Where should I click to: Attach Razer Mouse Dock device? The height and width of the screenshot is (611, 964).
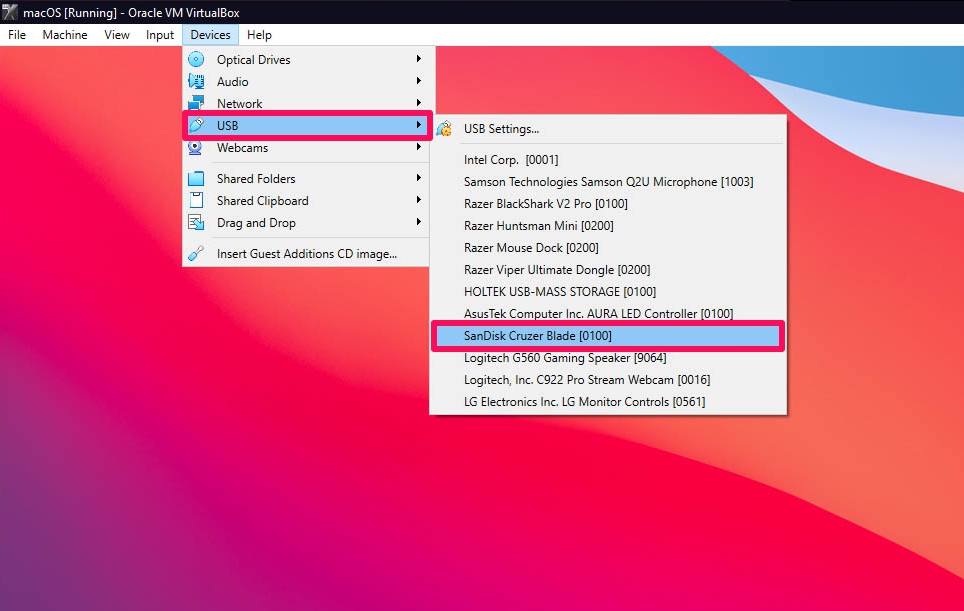pyautogui.click(x=607, y=248)
